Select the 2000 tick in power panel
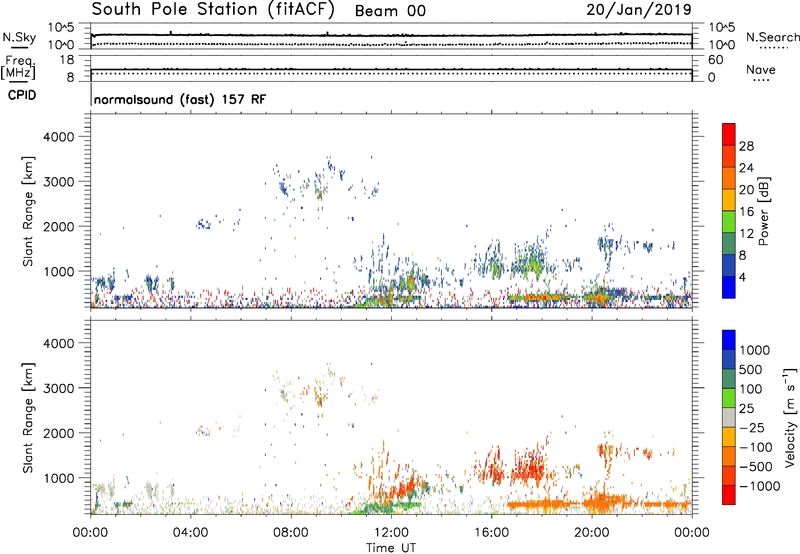Viewport: 800px width, 554px height. tap(58, 226)
